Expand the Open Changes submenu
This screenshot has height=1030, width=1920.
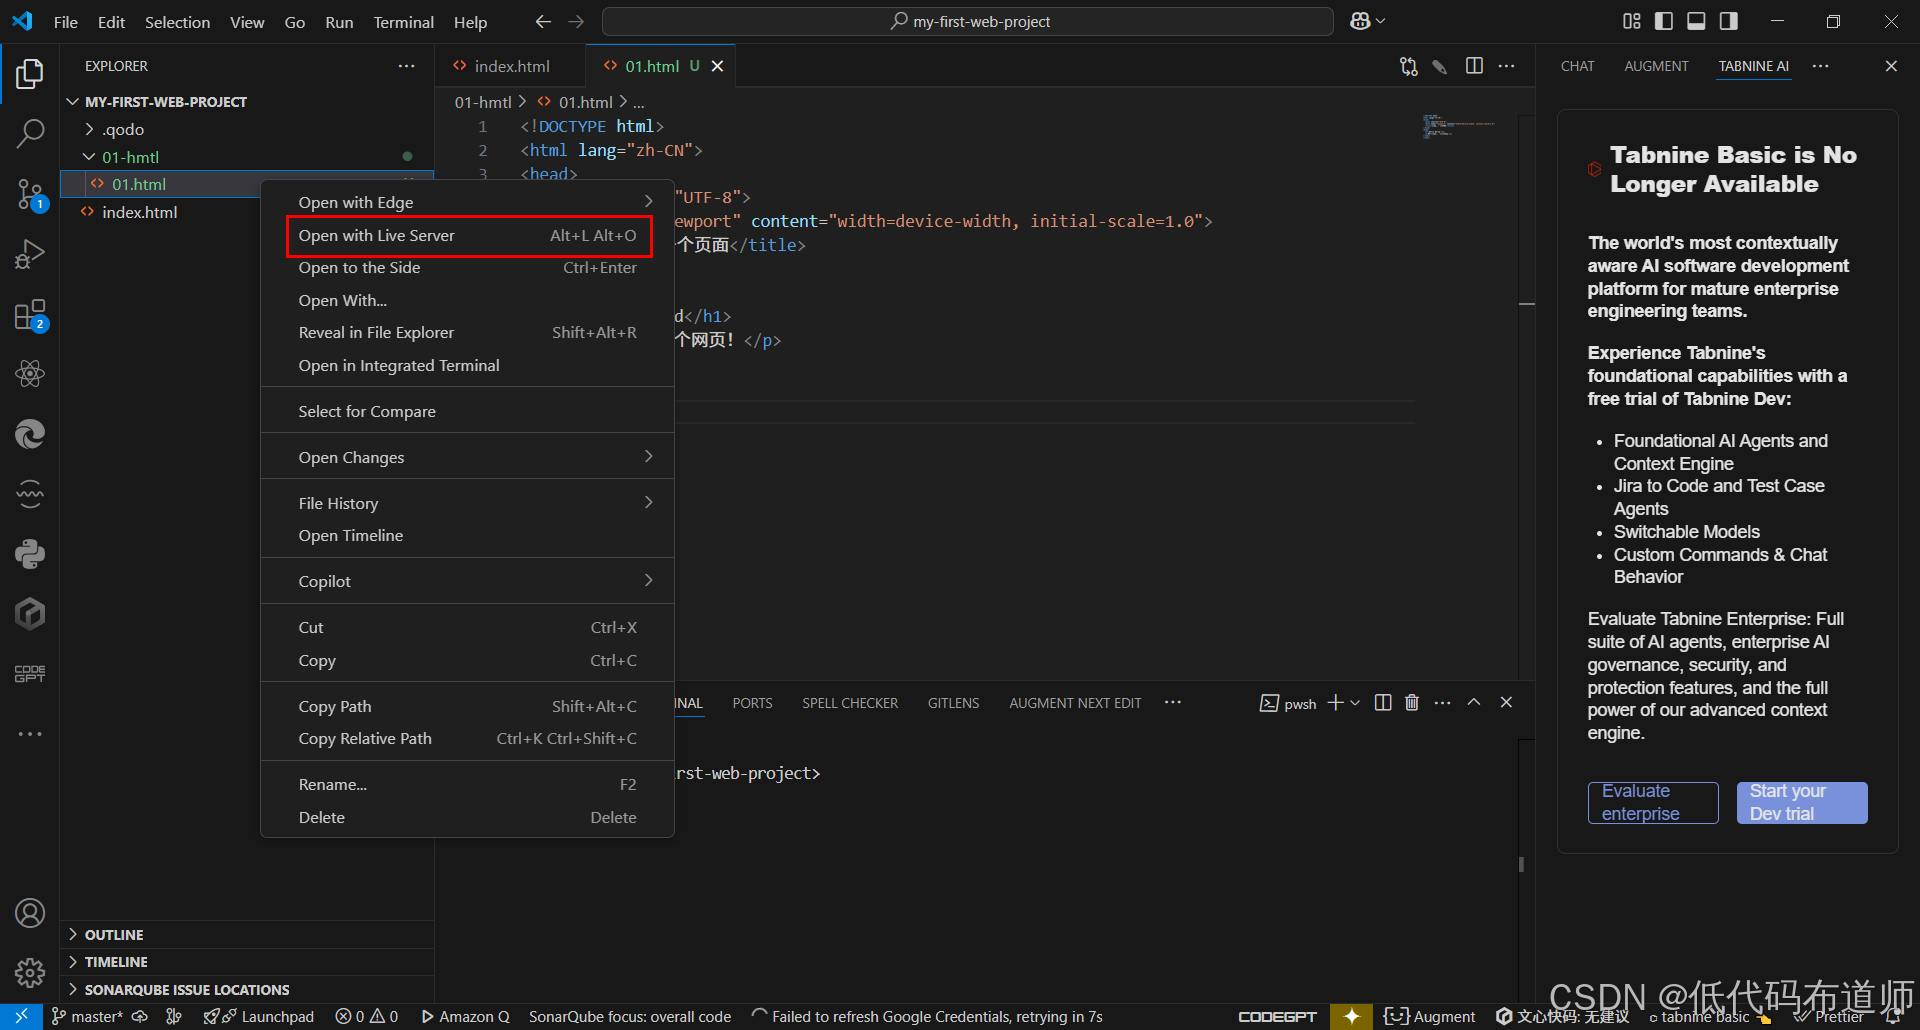(468, 457)
